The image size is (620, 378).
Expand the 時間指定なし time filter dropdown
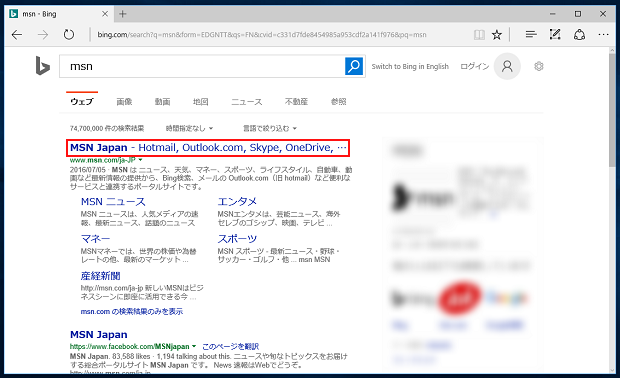[189, 128]
